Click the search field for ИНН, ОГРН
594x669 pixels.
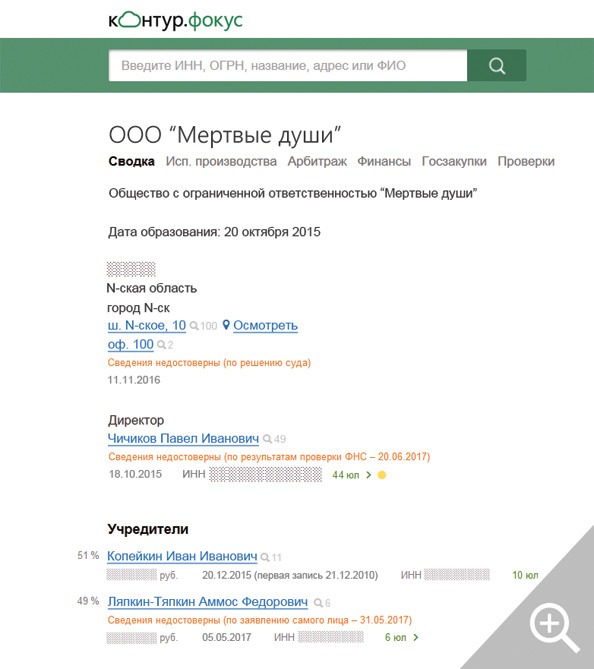pos(288,66)
